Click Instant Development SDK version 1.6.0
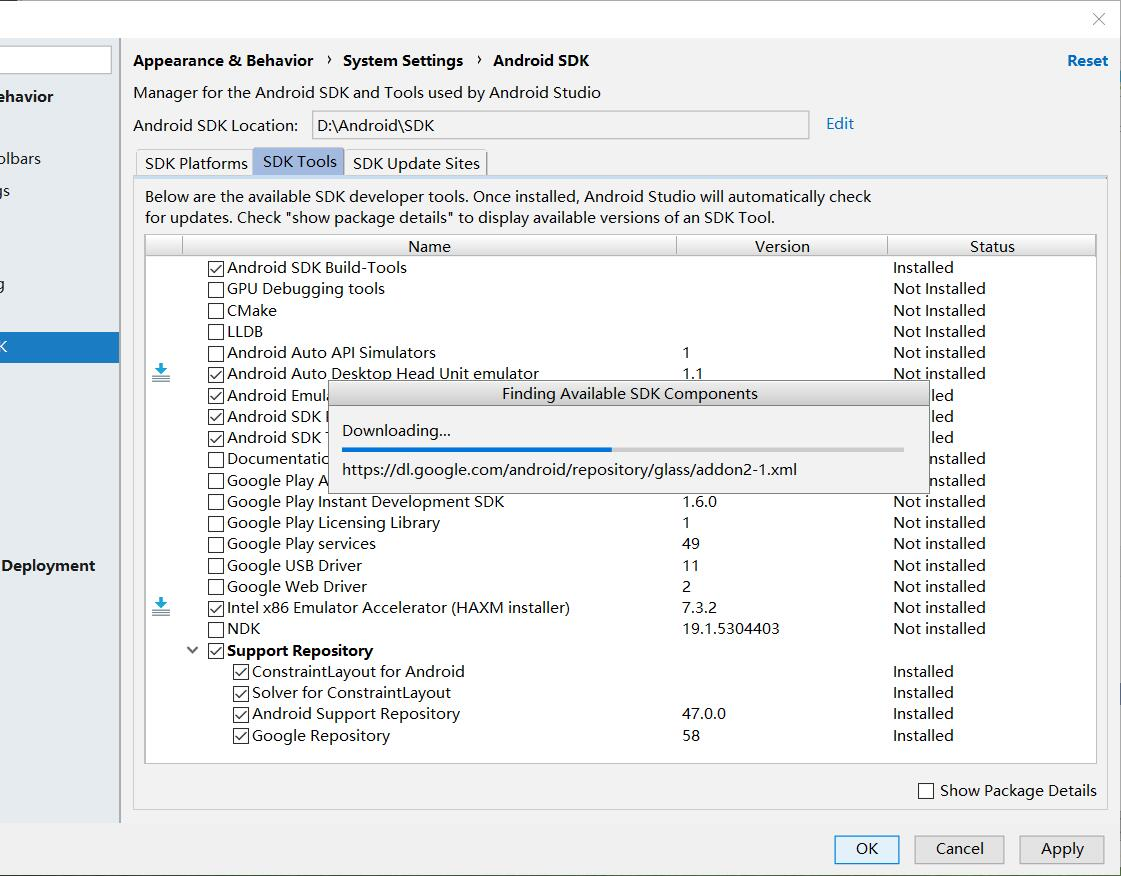This screenshot has height=876, width=1121. point(699,502)
